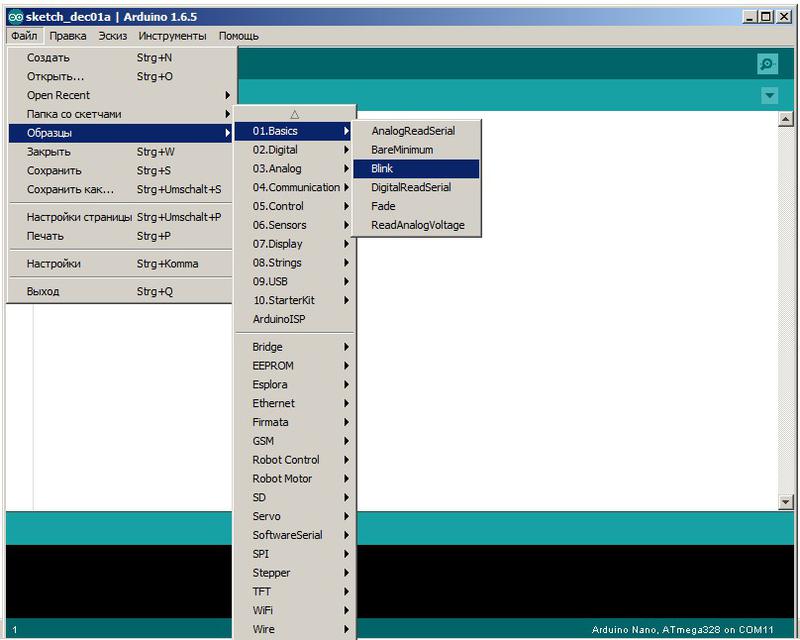Open the Esplora library examples

click(x=294, y=385)
